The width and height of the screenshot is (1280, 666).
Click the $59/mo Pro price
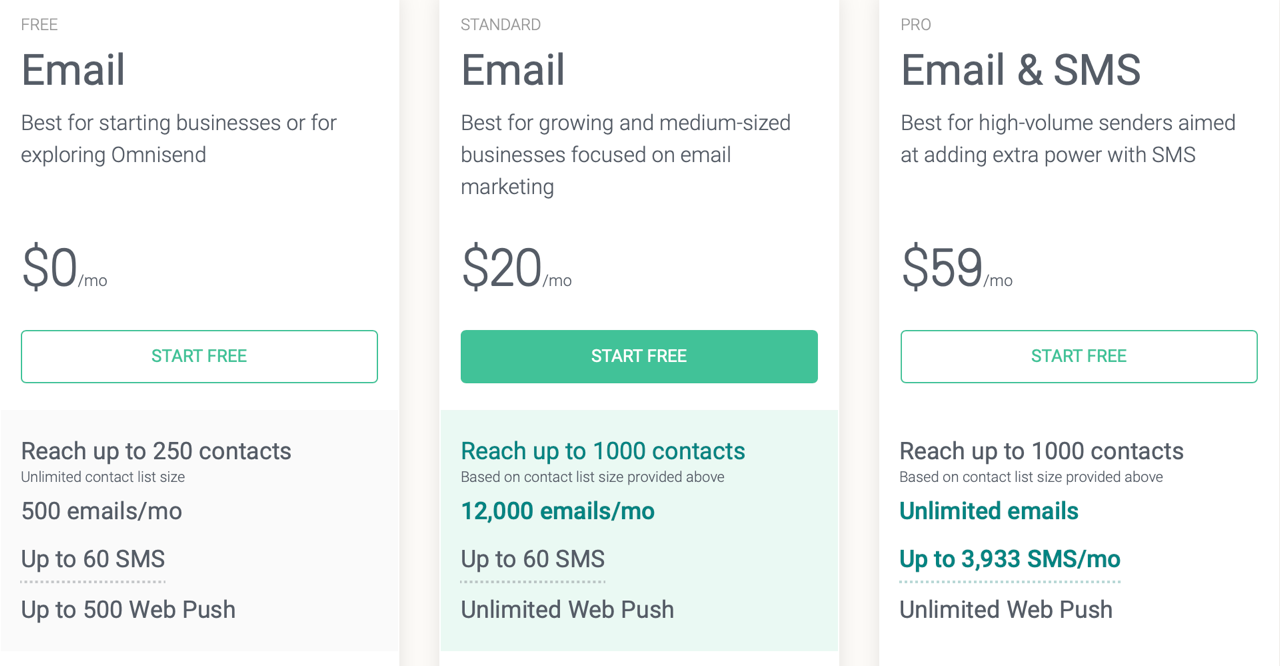click(x=957, y=268)
